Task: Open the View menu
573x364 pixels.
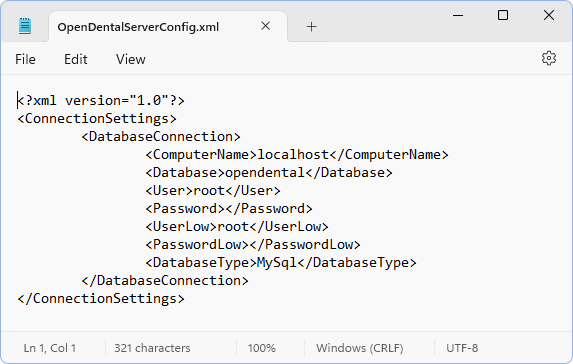Action: pos(130,59)
